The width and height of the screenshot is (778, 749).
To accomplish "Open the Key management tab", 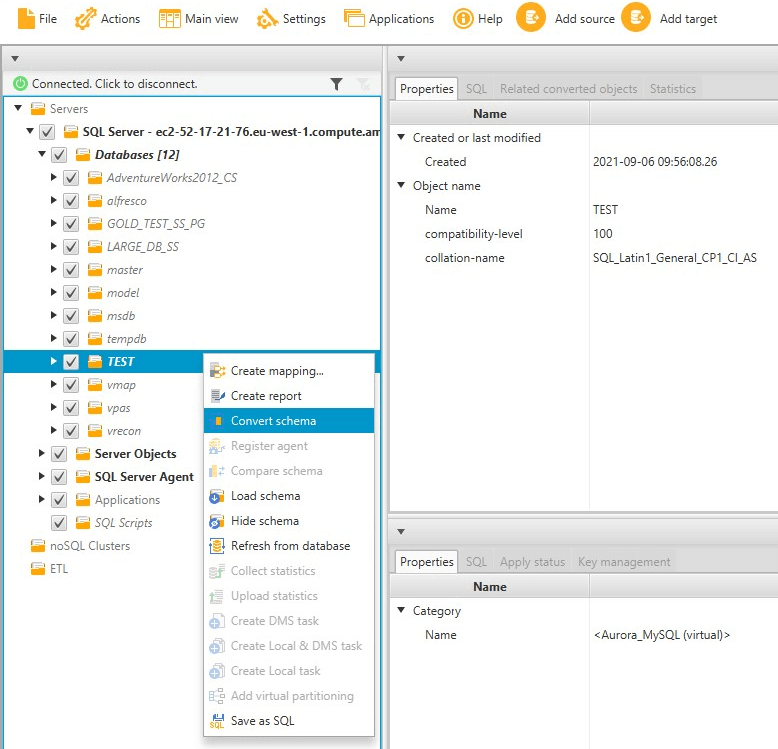I will (623, 562).
